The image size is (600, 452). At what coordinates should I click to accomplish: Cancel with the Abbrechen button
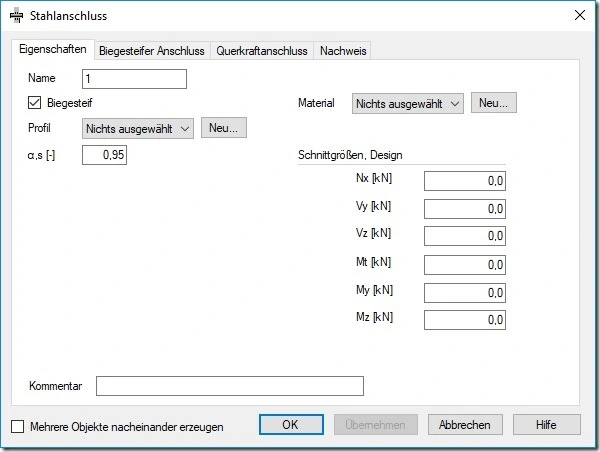click(465, 424)
